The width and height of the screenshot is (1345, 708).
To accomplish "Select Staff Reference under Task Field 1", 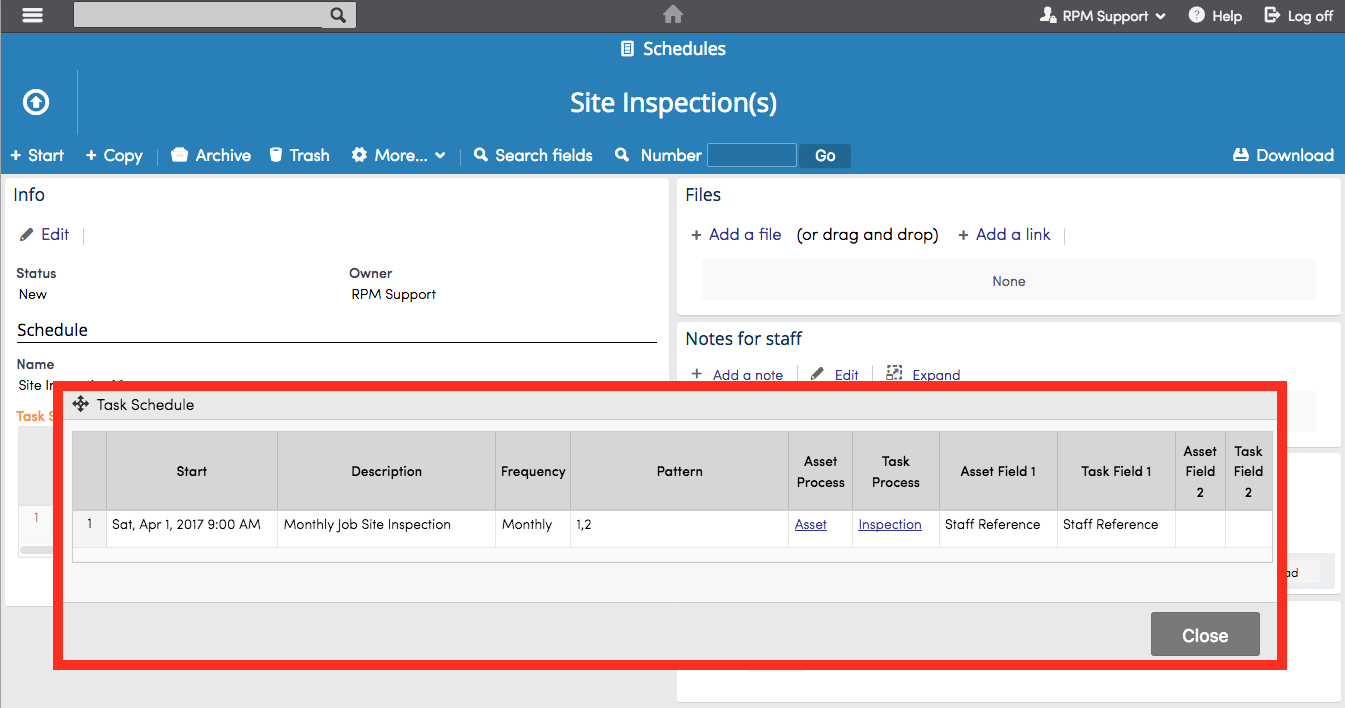I will click(1116, 529).
